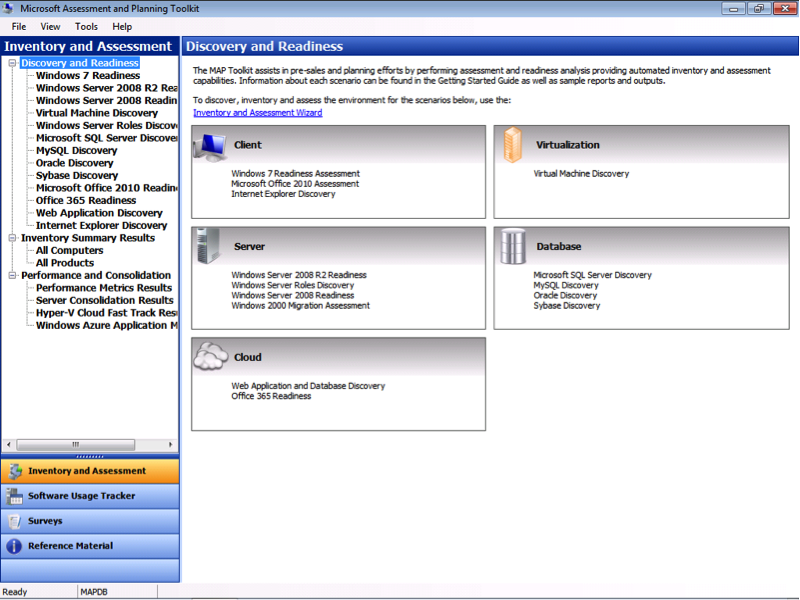Switch to Surveys pane
Viewport: 800px width, 600px height.
coord(90,521)
